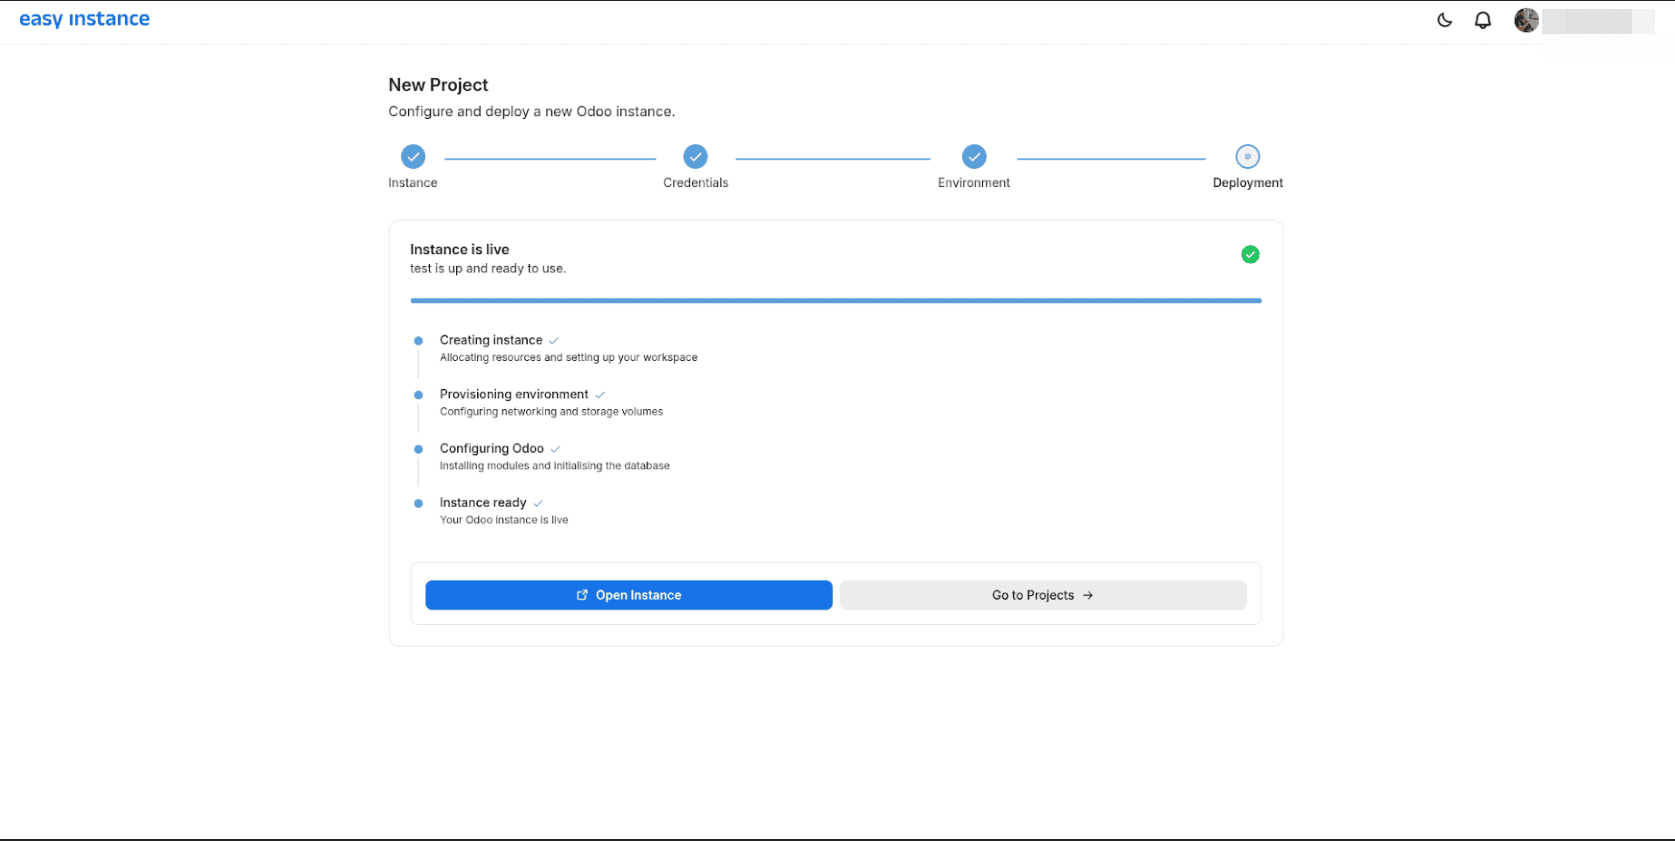The height and width of the screenshot is (841, 1675).
Task: Click the checkmark beside Provisioning environment
Action: click(x=600, y=395)
